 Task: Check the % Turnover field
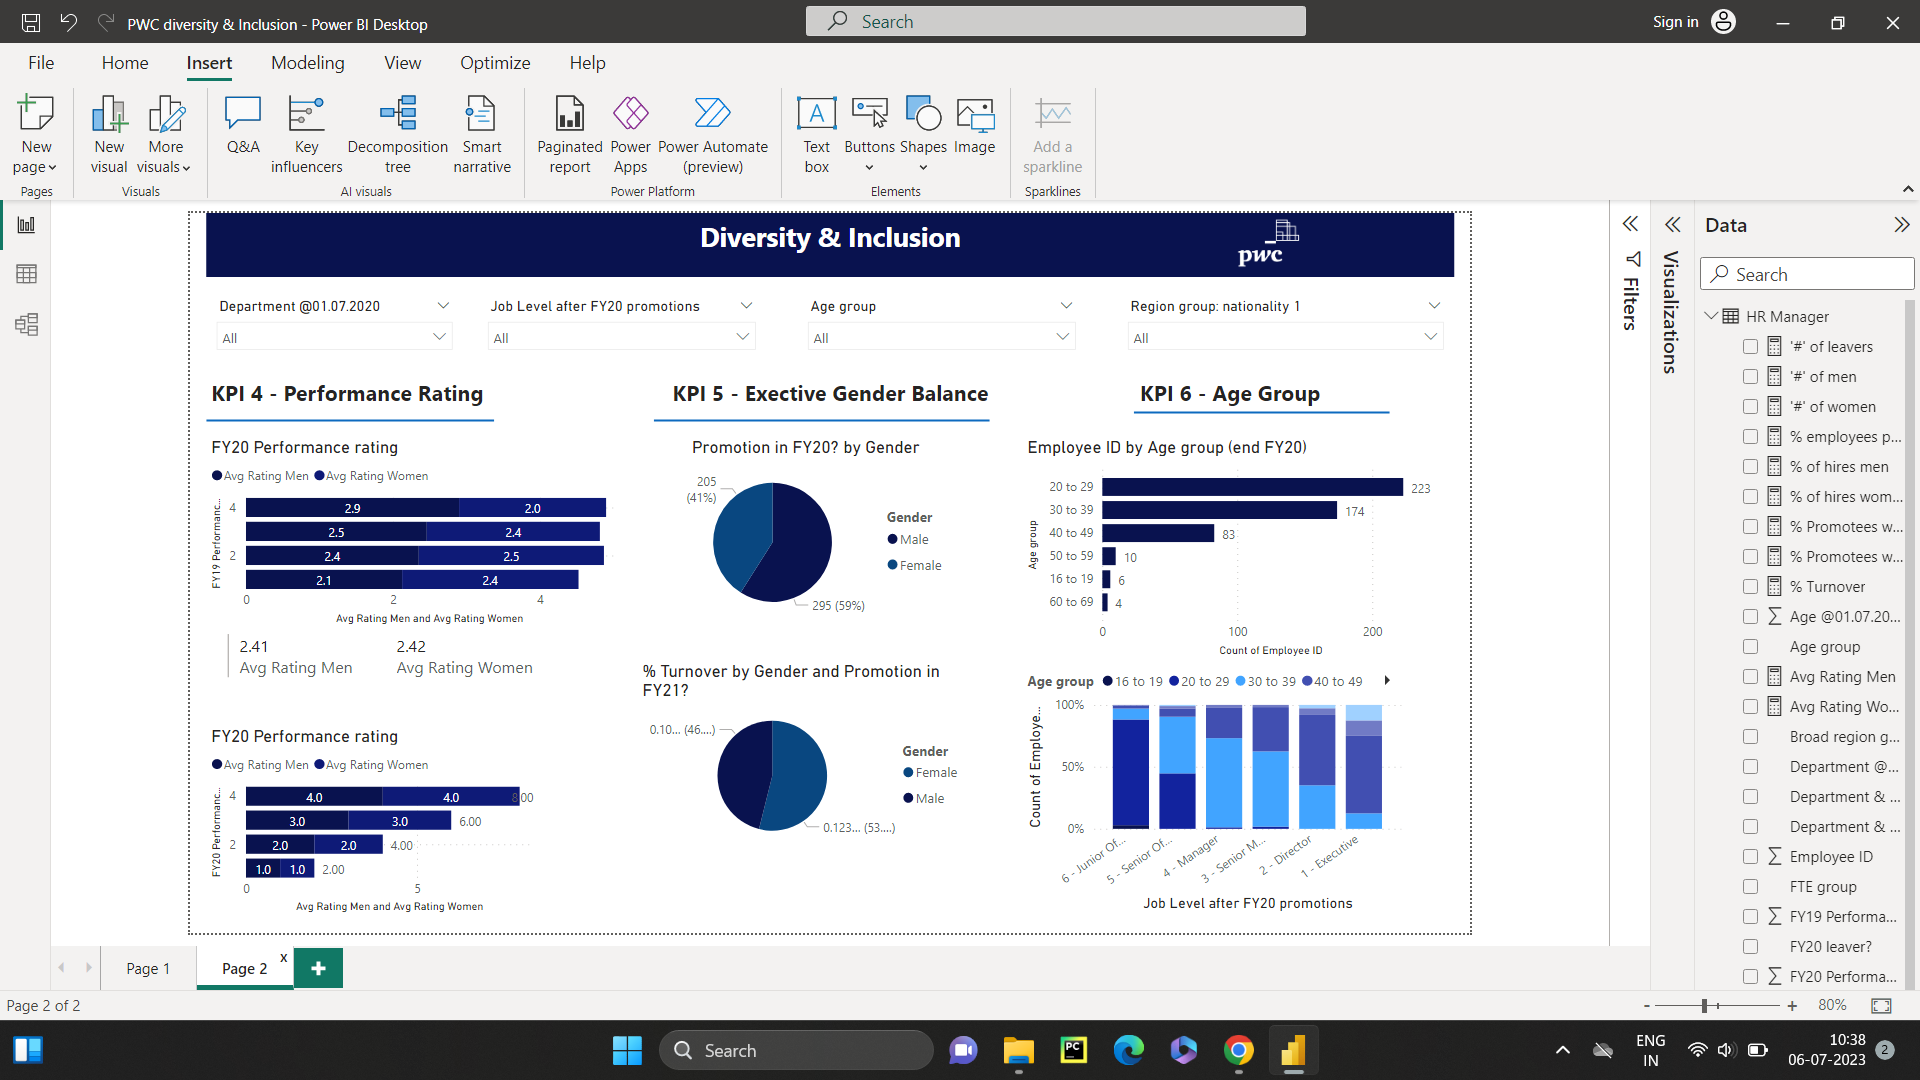[x=1751, y=586]
